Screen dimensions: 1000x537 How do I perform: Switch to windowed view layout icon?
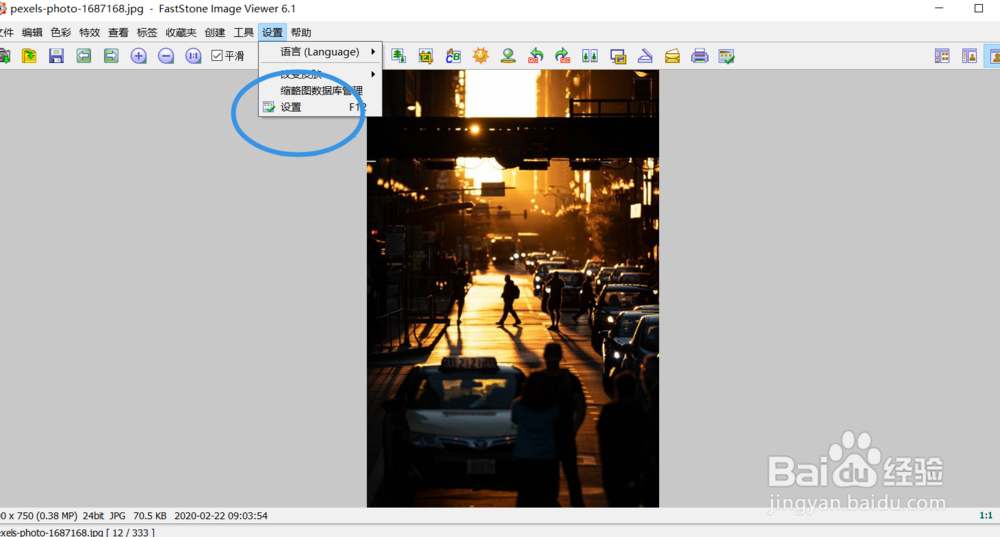tap(969, 56)
